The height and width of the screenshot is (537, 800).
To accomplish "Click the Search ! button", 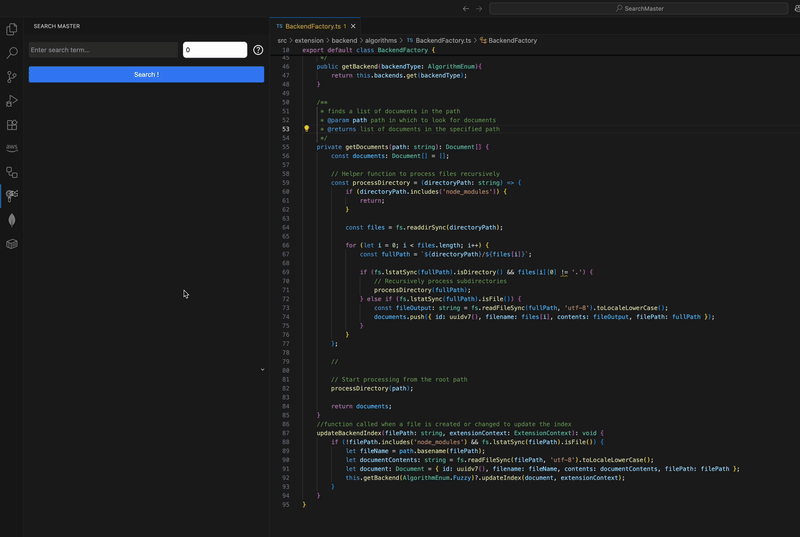I will [146, 74].
